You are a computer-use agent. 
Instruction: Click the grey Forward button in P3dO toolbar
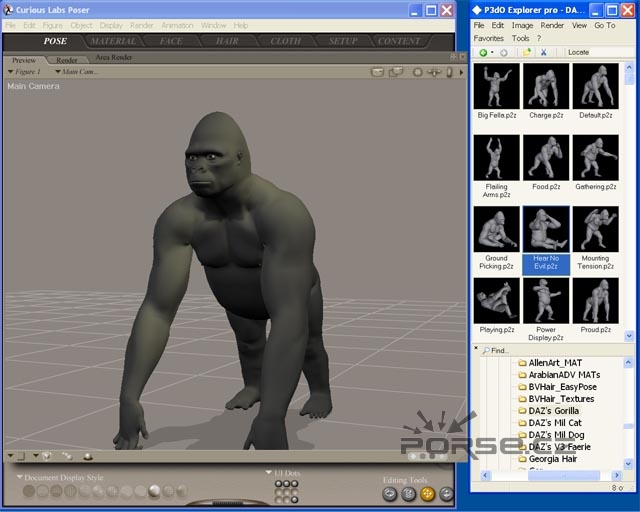click(503, 52)
